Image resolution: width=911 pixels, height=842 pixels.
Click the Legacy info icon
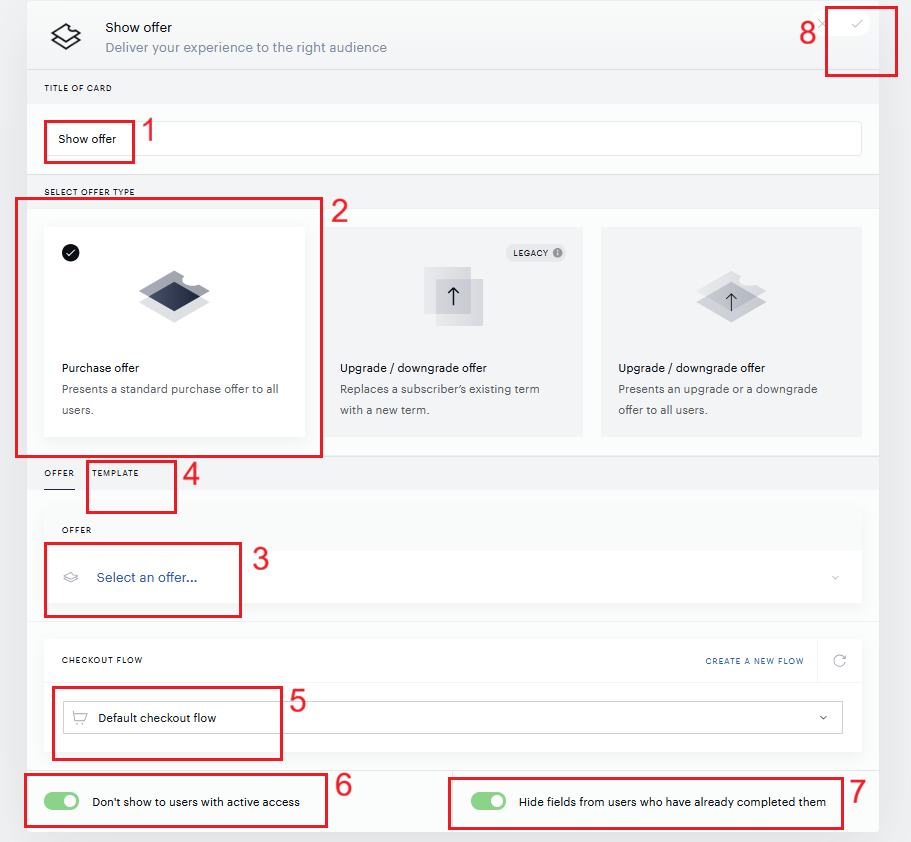click(558, 253)
